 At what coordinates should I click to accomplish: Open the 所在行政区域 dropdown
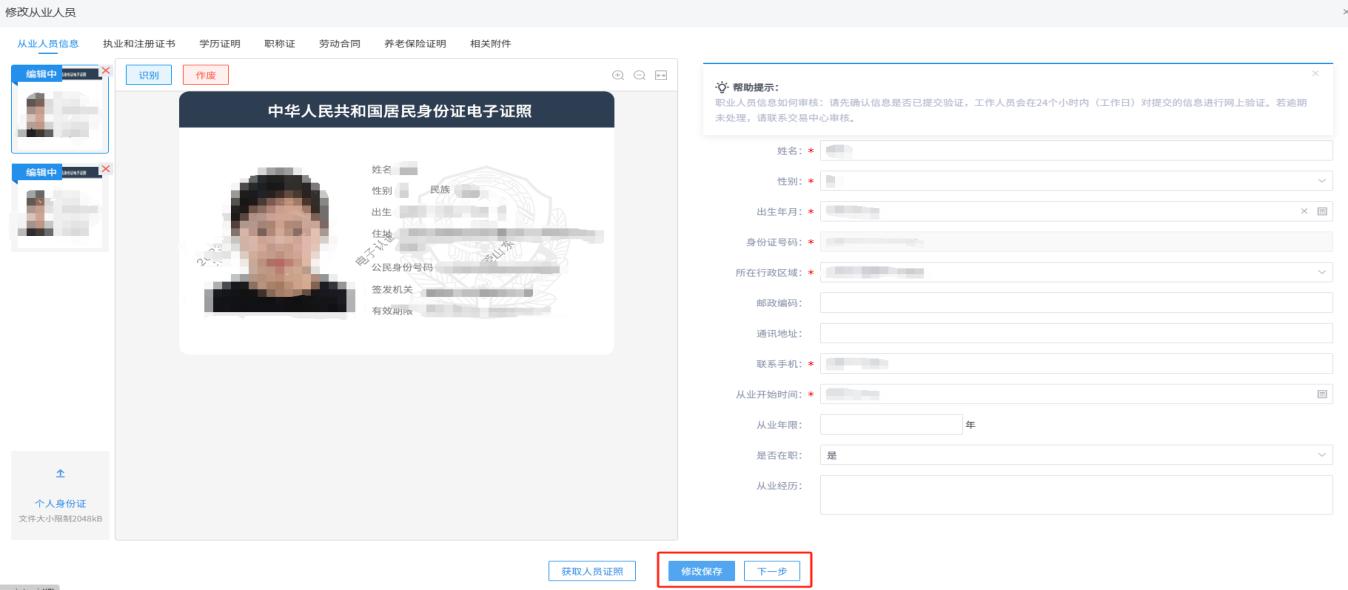coord(1076,272)
